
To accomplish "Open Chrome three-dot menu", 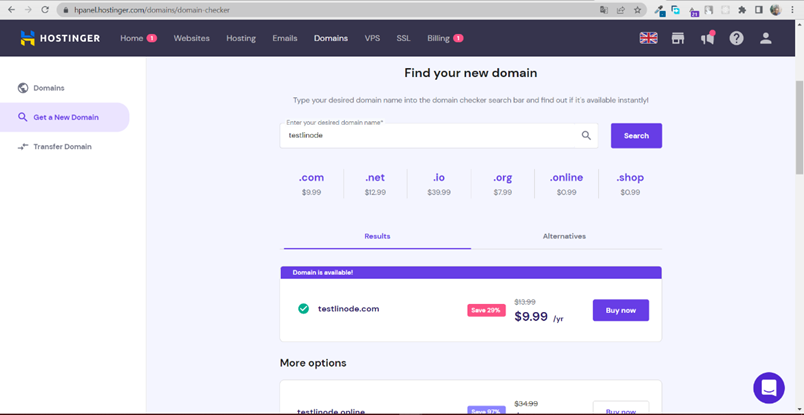I will click(792, 10).
